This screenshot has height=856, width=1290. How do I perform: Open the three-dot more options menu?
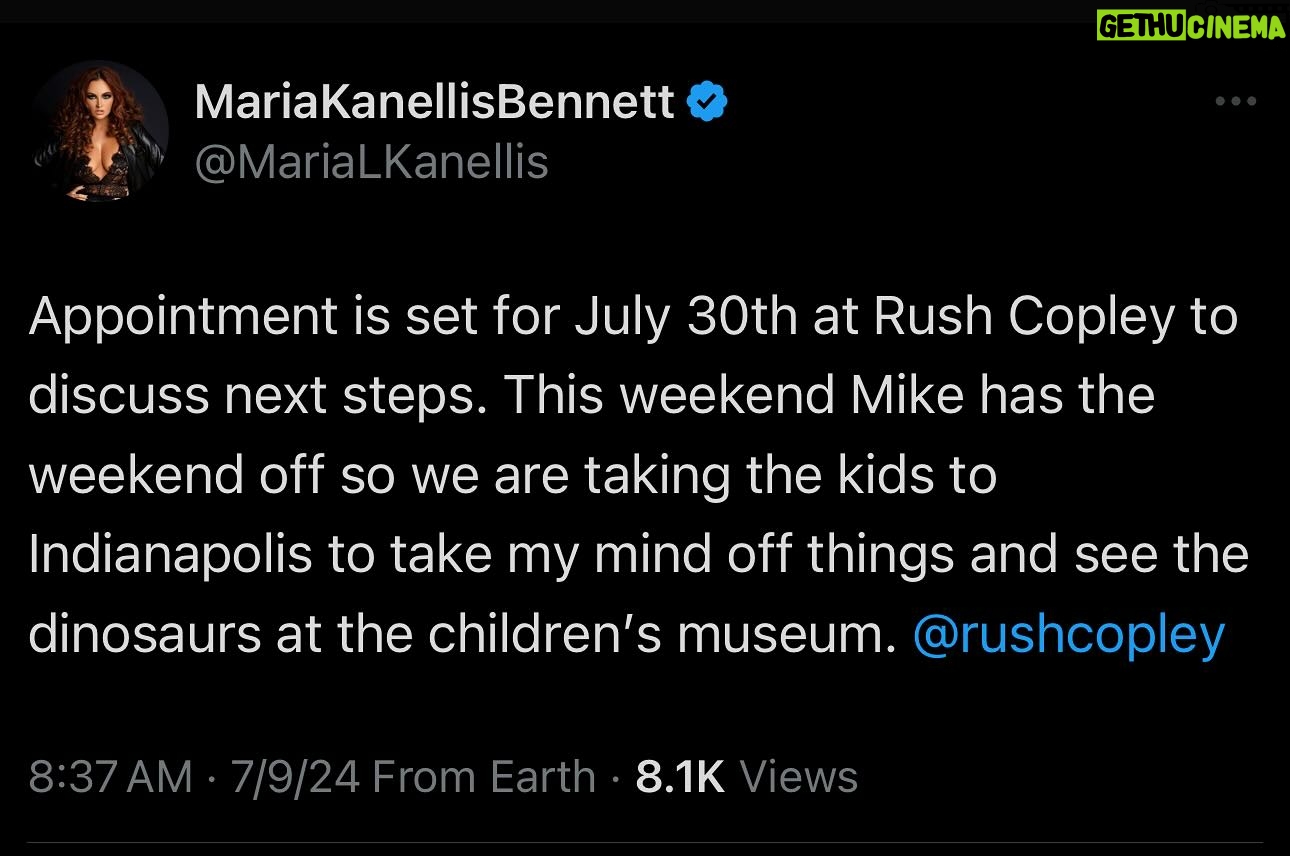(1234, 102)
